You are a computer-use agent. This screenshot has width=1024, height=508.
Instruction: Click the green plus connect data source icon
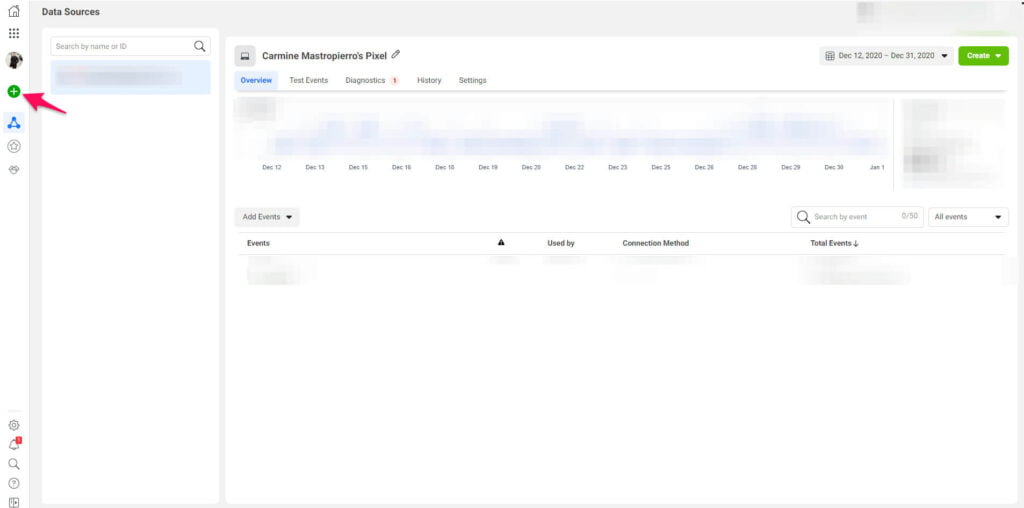coord(14,91)
